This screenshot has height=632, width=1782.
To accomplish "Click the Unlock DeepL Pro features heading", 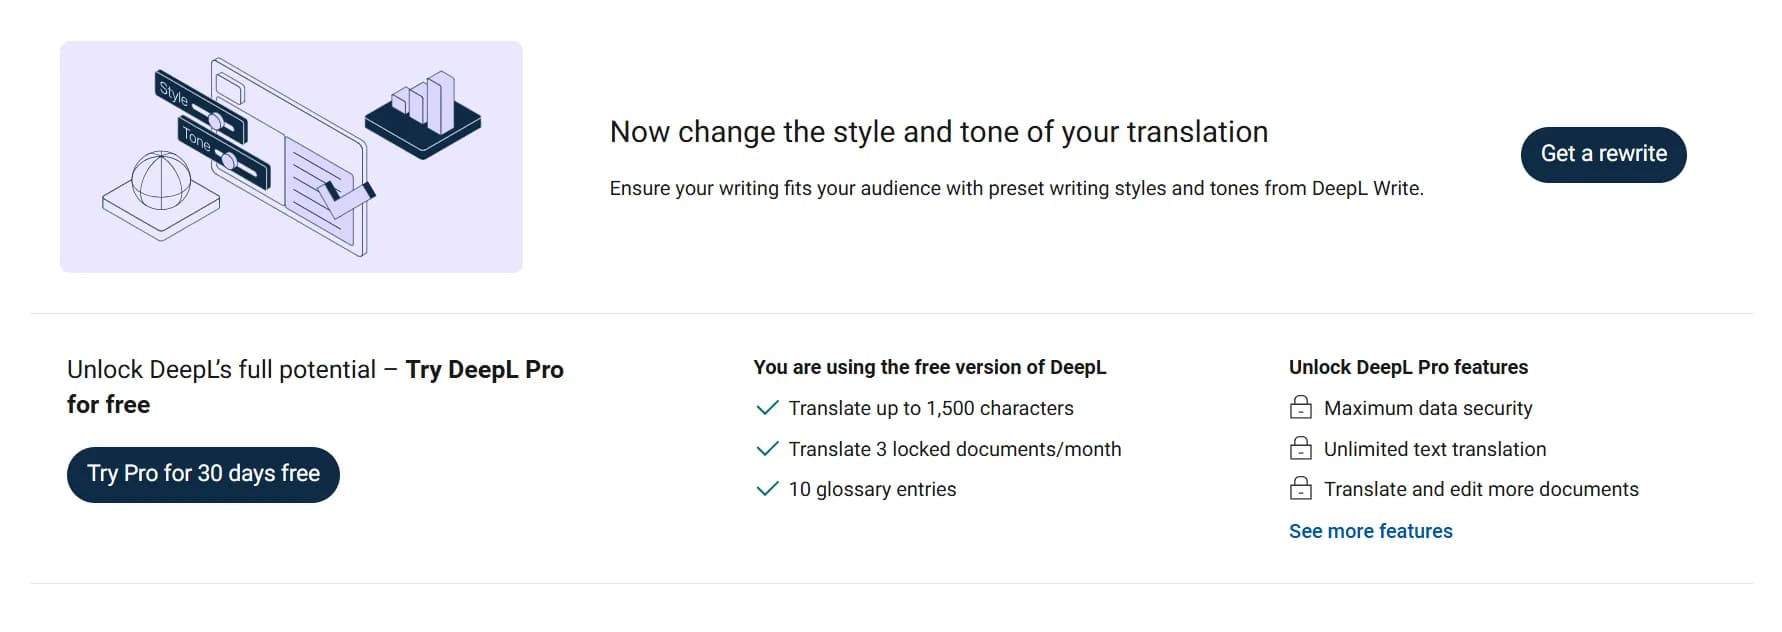I will (x=1408, y=367).
